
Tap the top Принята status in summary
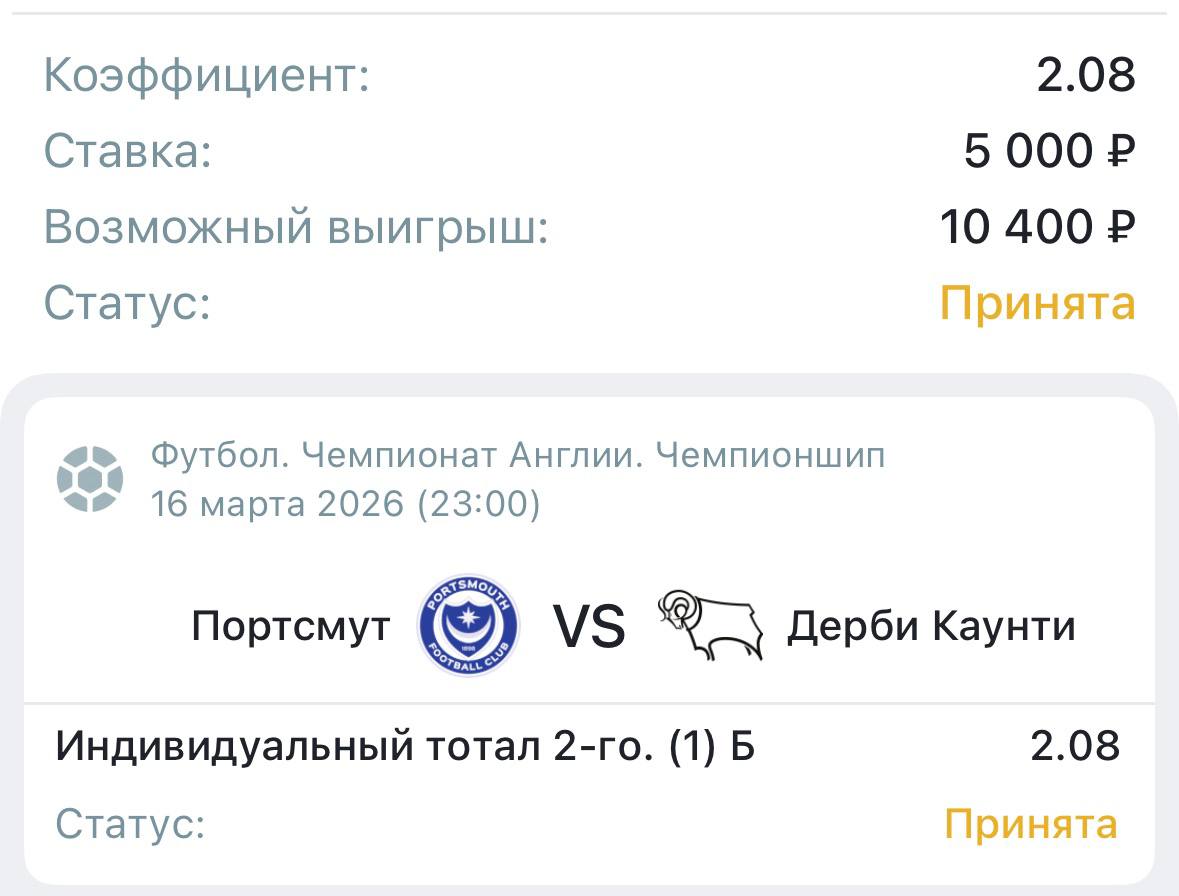point(1037,303)
